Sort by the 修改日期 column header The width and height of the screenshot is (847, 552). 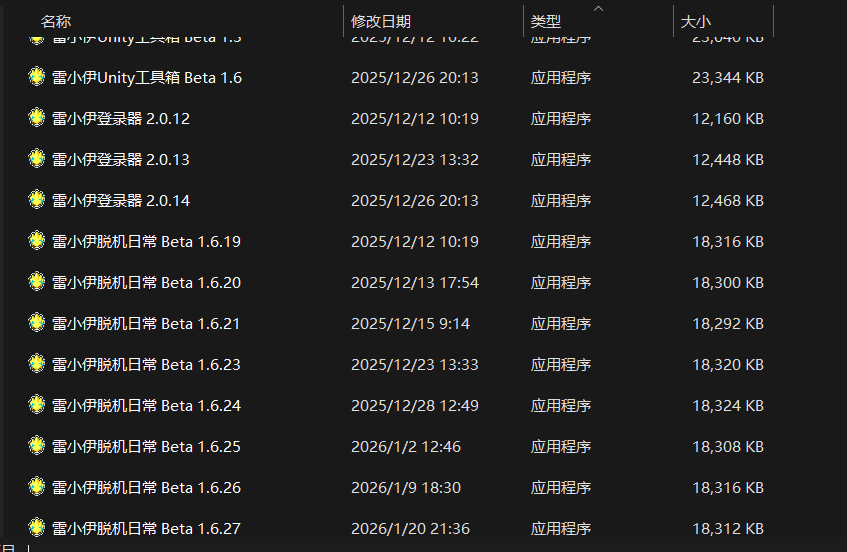381,21
